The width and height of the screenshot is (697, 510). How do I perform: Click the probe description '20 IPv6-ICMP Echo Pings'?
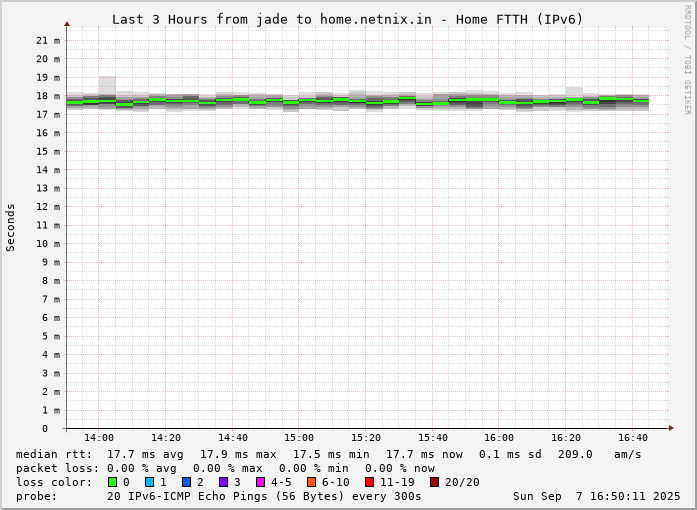point(187,496)
